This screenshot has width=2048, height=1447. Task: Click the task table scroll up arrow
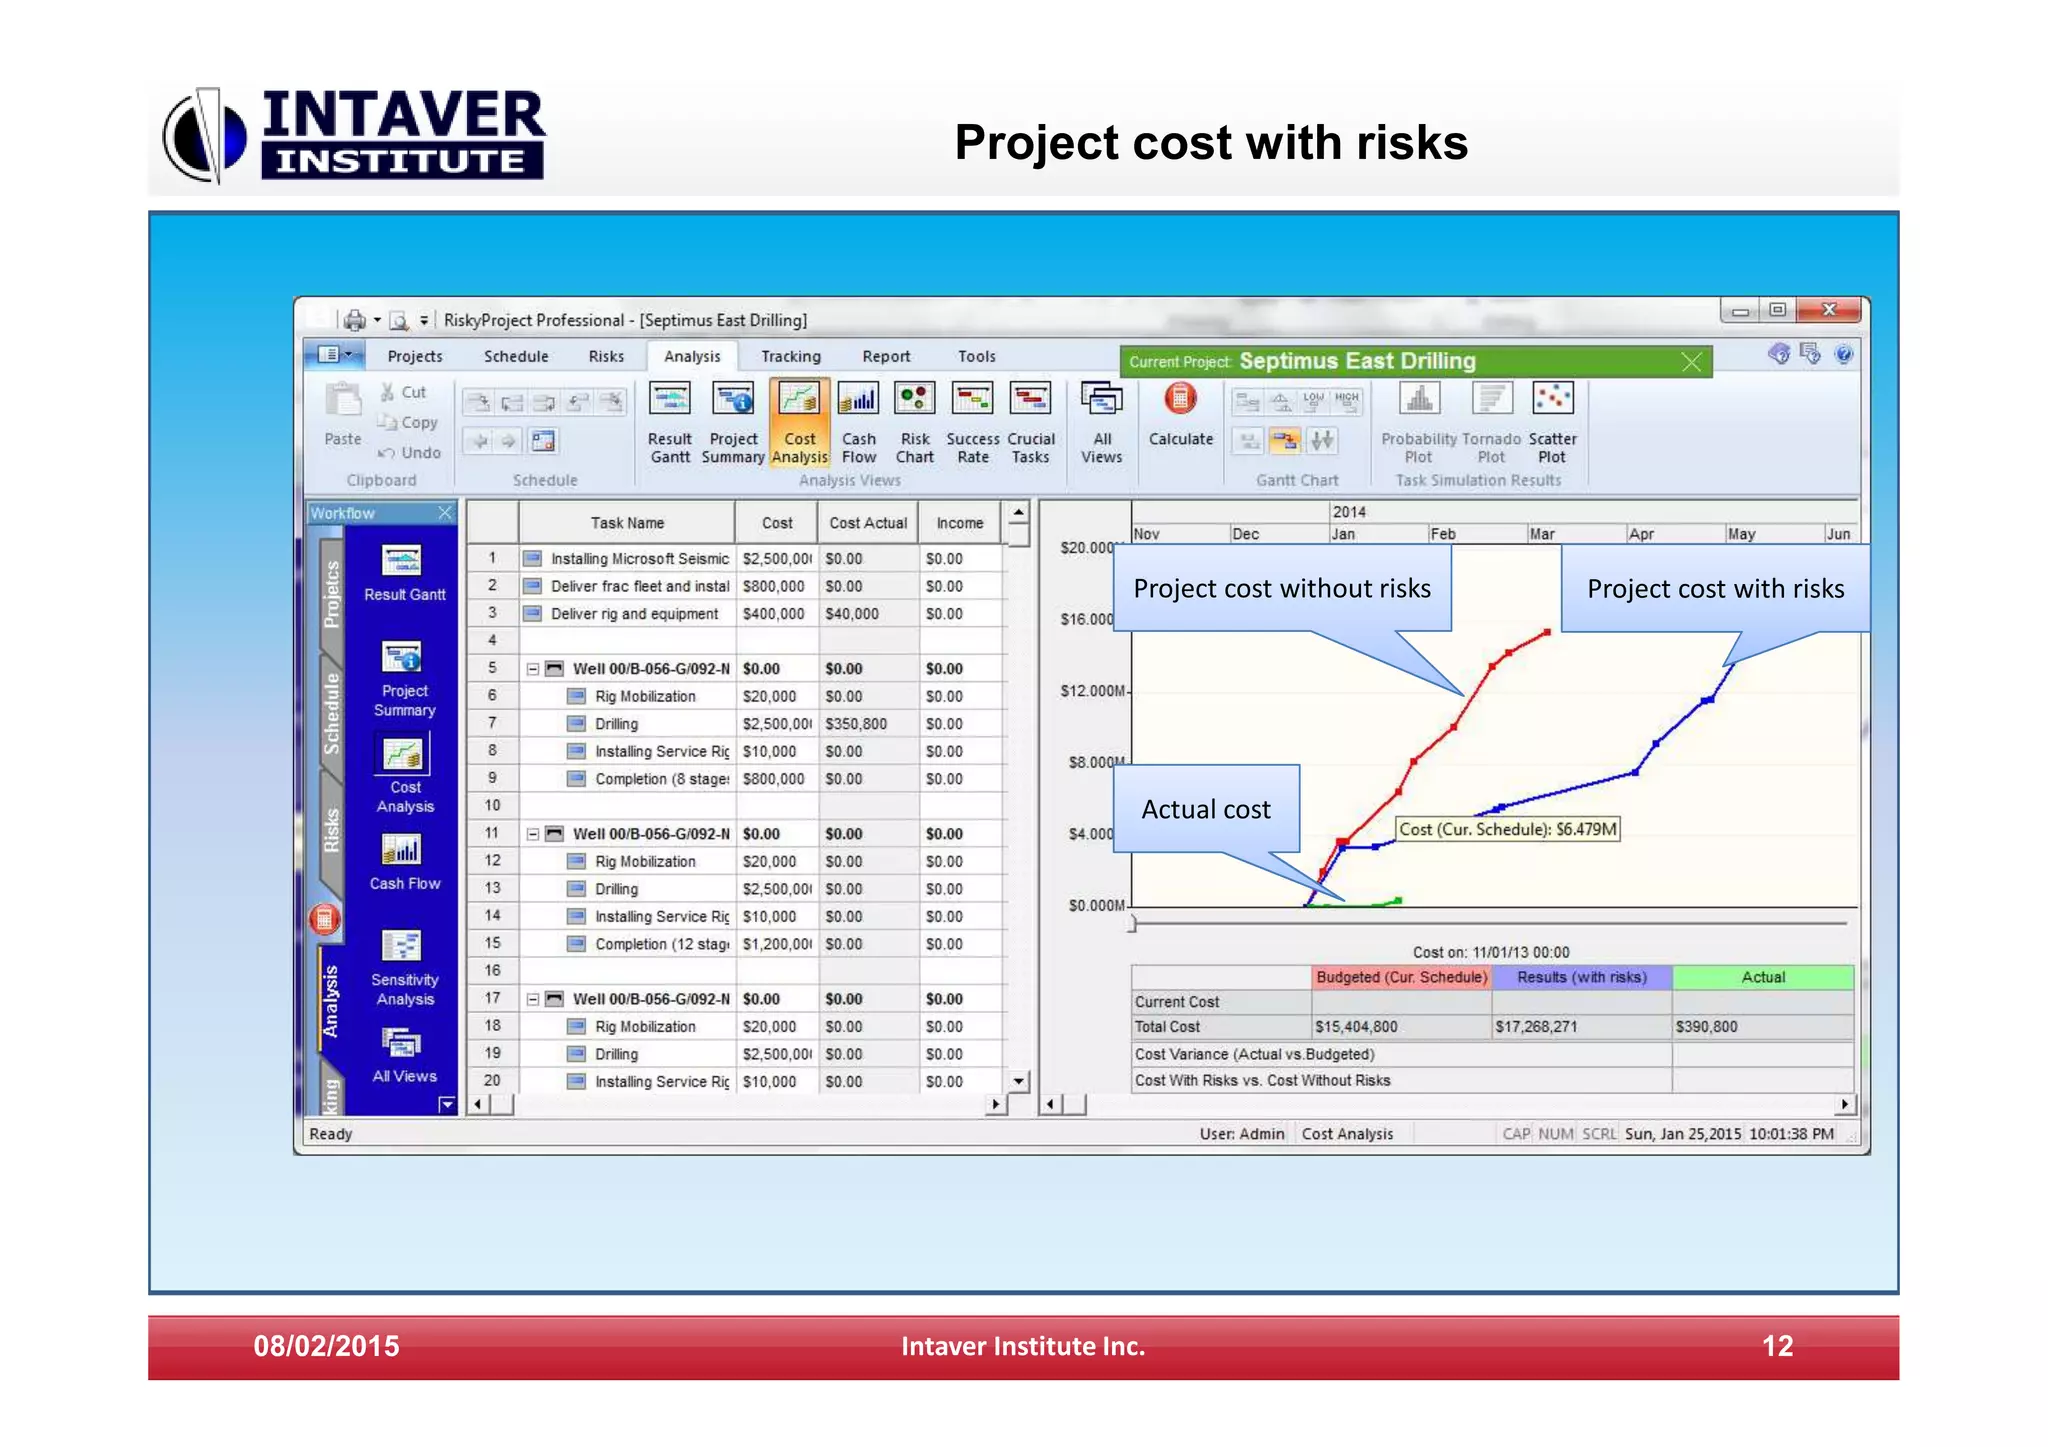click(x=1018, y=513)
